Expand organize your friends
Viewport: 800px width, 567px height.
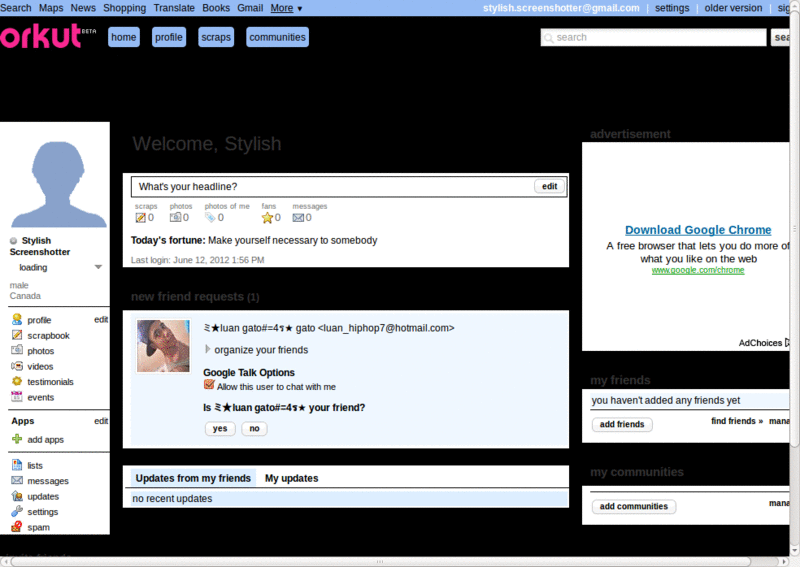[208, 349]
